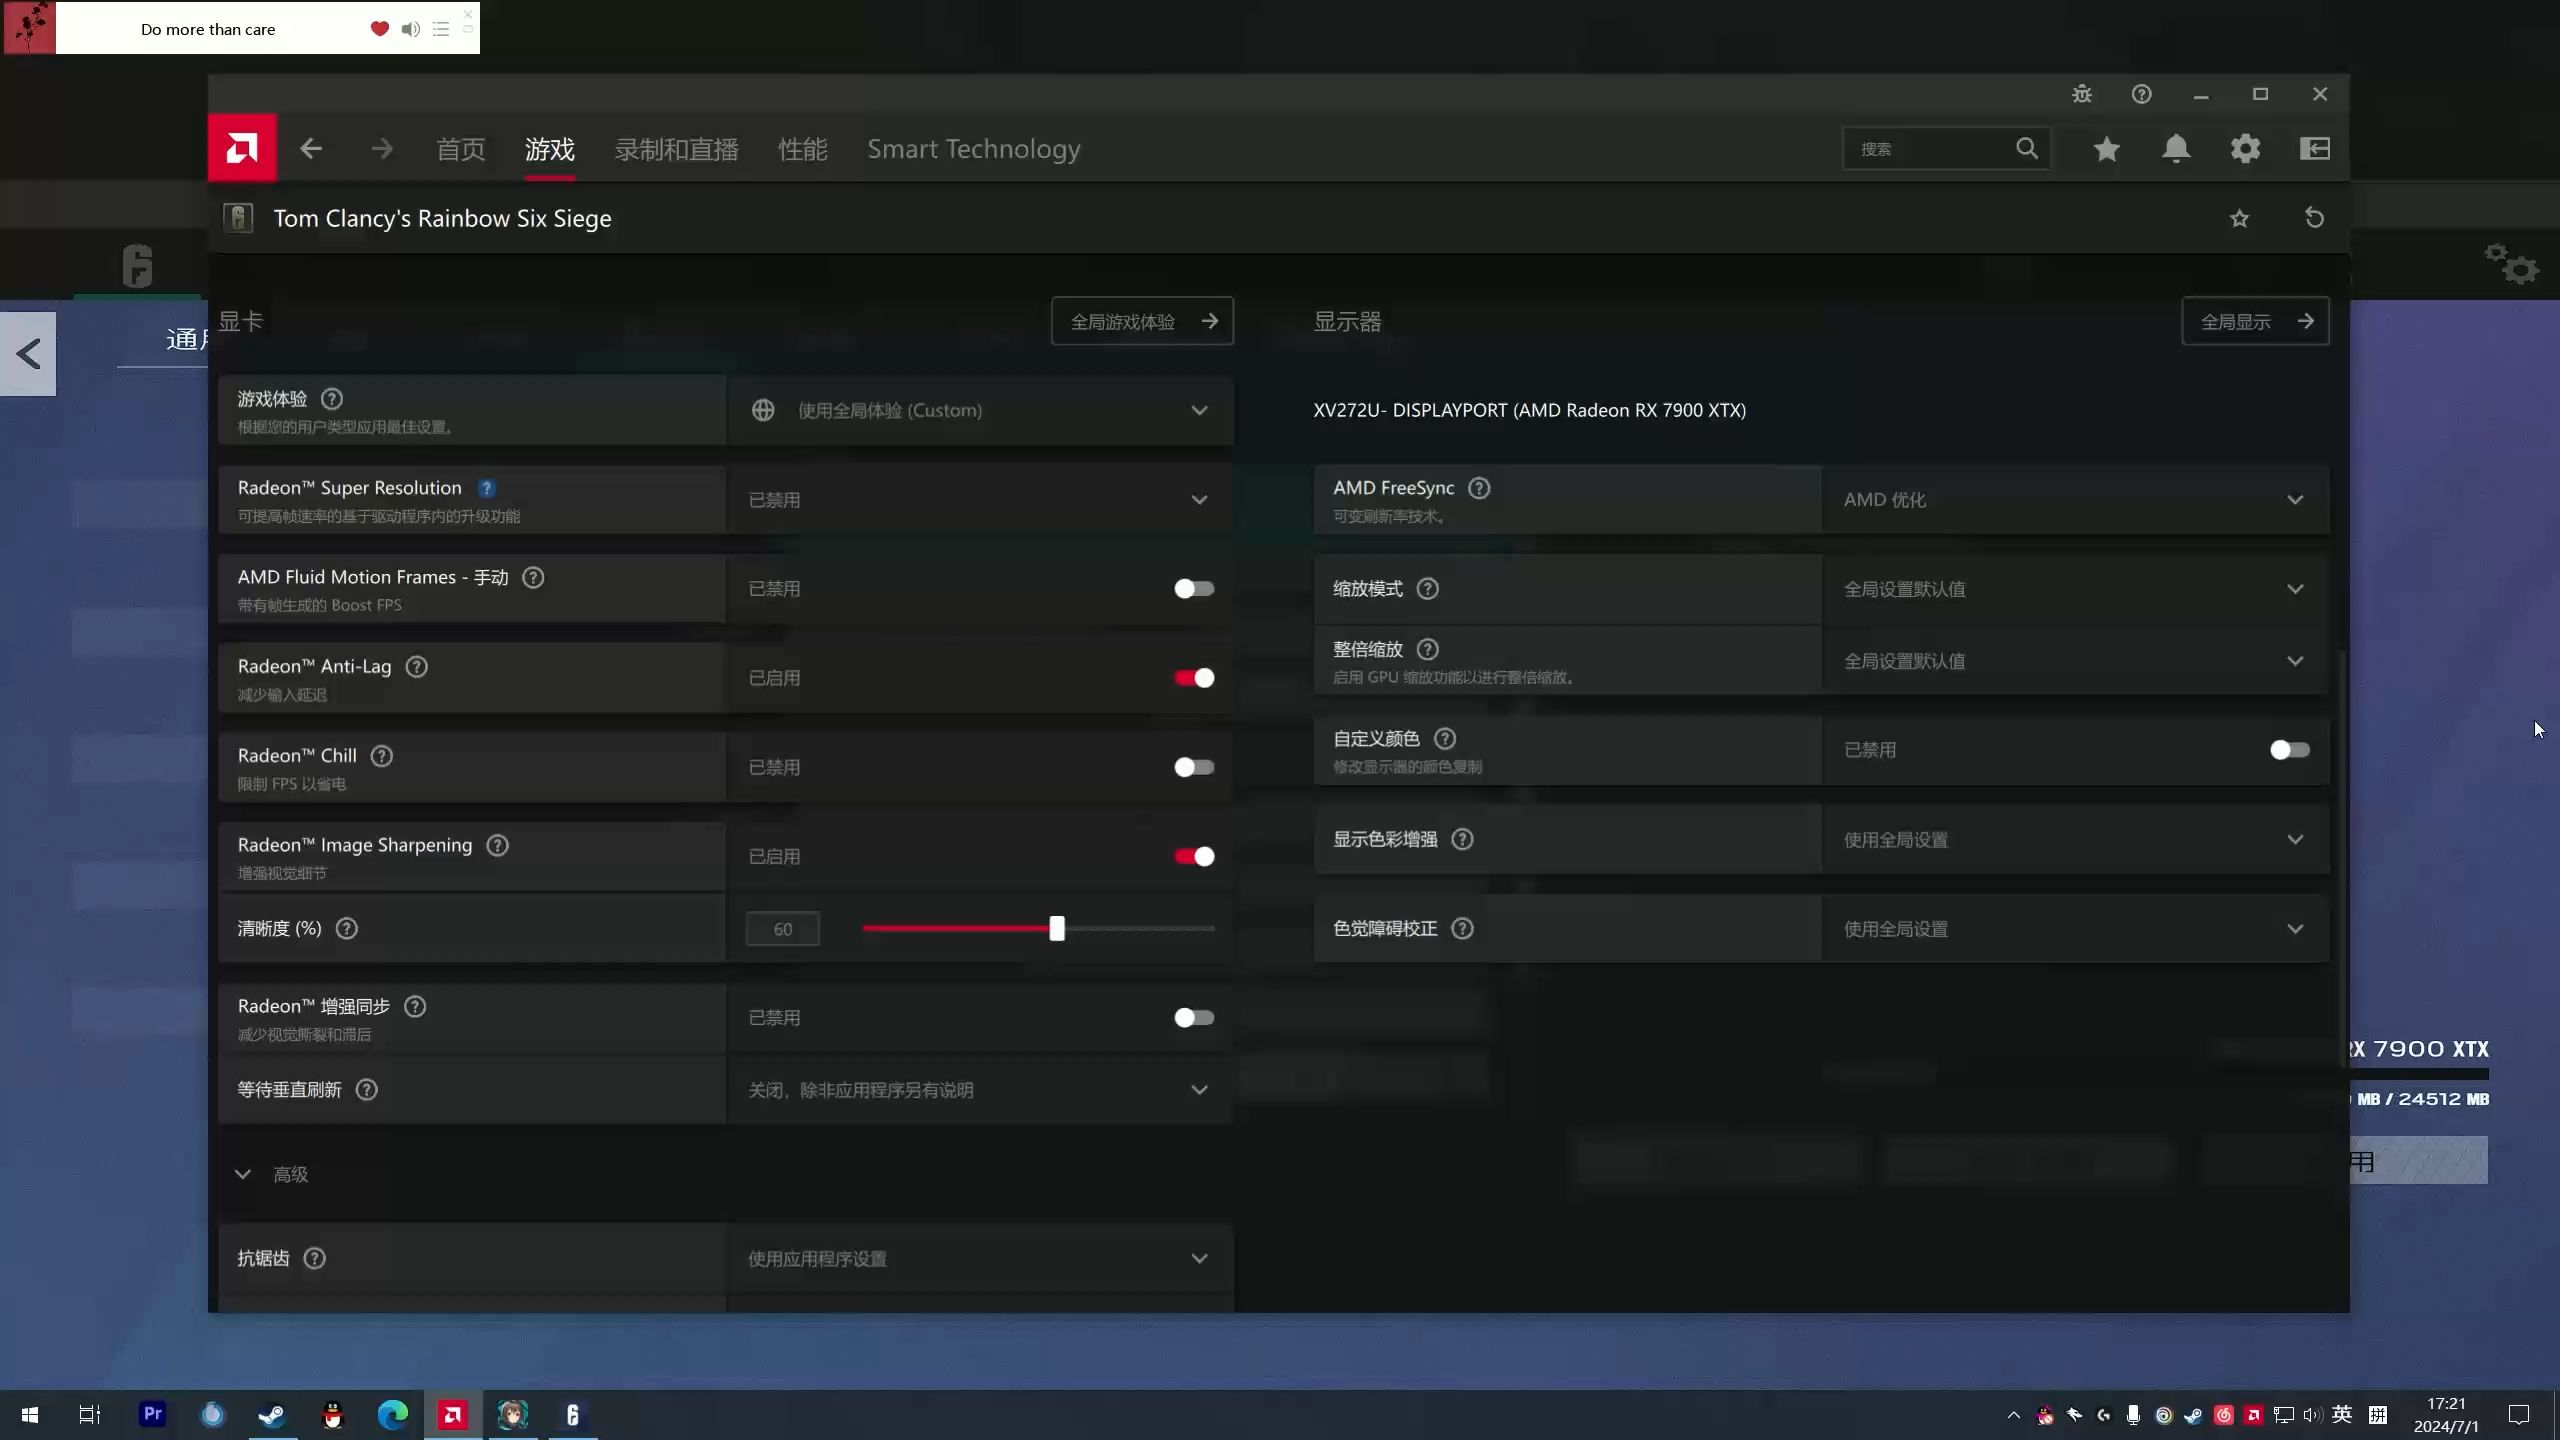This screenshot has width=2560, height=1440.
Task: Open the 抗锯齿 dropdown
Action: (x=979, y=1258)
